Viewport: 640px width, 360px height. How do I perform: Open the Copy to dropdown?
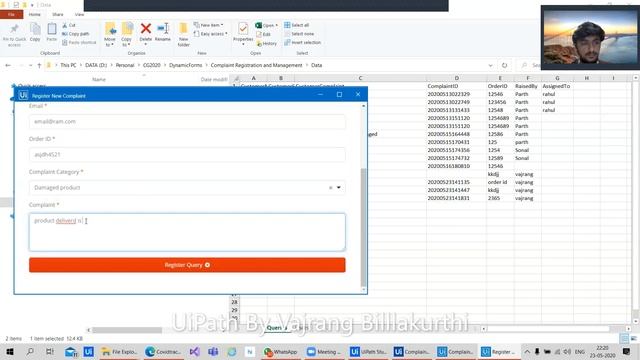coord(127,34)
